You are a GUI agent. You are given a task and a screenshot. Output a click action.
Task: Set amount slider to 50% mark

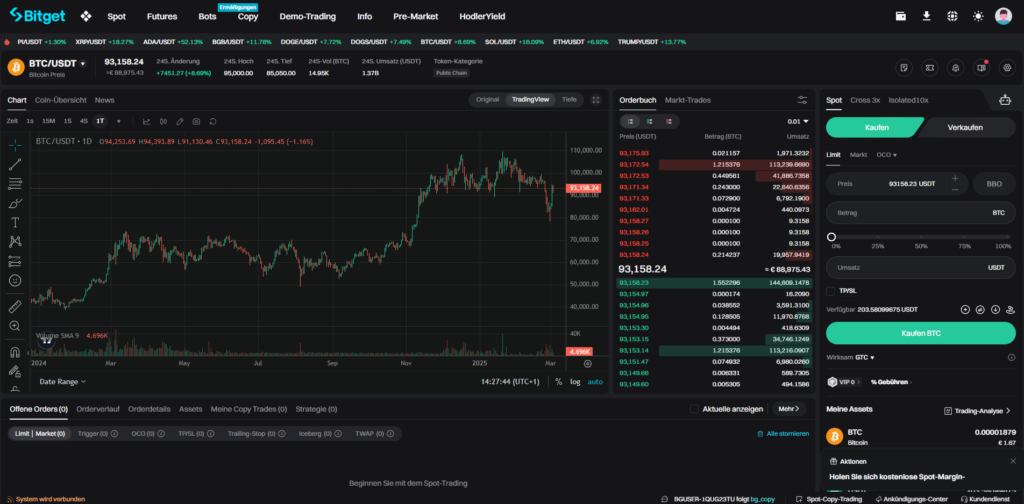(921, 237)
